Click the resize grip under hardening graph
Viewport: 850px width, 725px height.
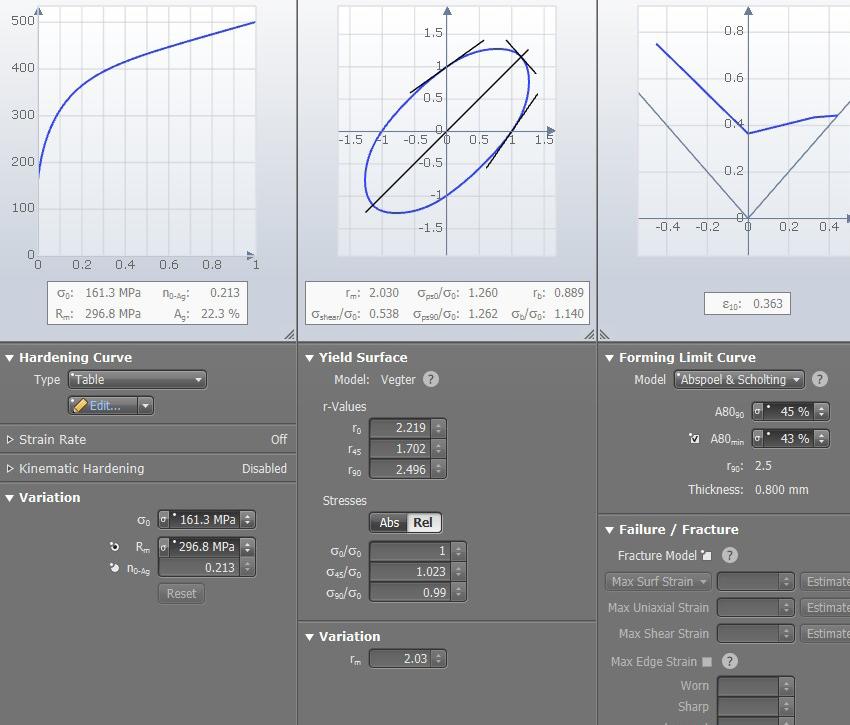289,335
